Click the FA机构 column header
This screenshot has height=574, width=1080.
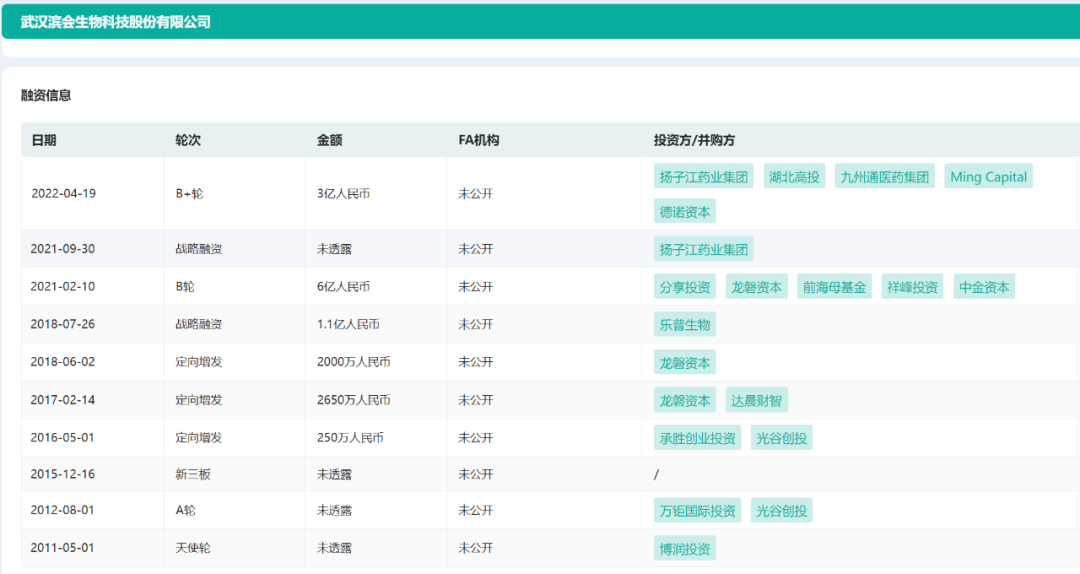[x=478, y=141]
